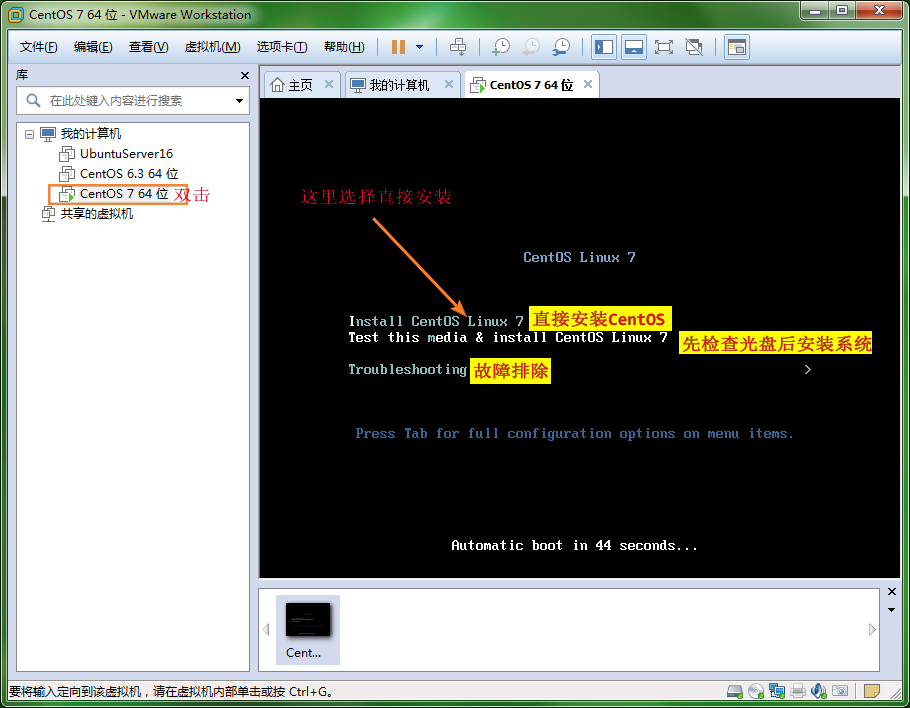Image resolution: width=910 pixels, height=708 pixels.
Task: Click the Troubleshooting submenu arrow
Action: 807,370
